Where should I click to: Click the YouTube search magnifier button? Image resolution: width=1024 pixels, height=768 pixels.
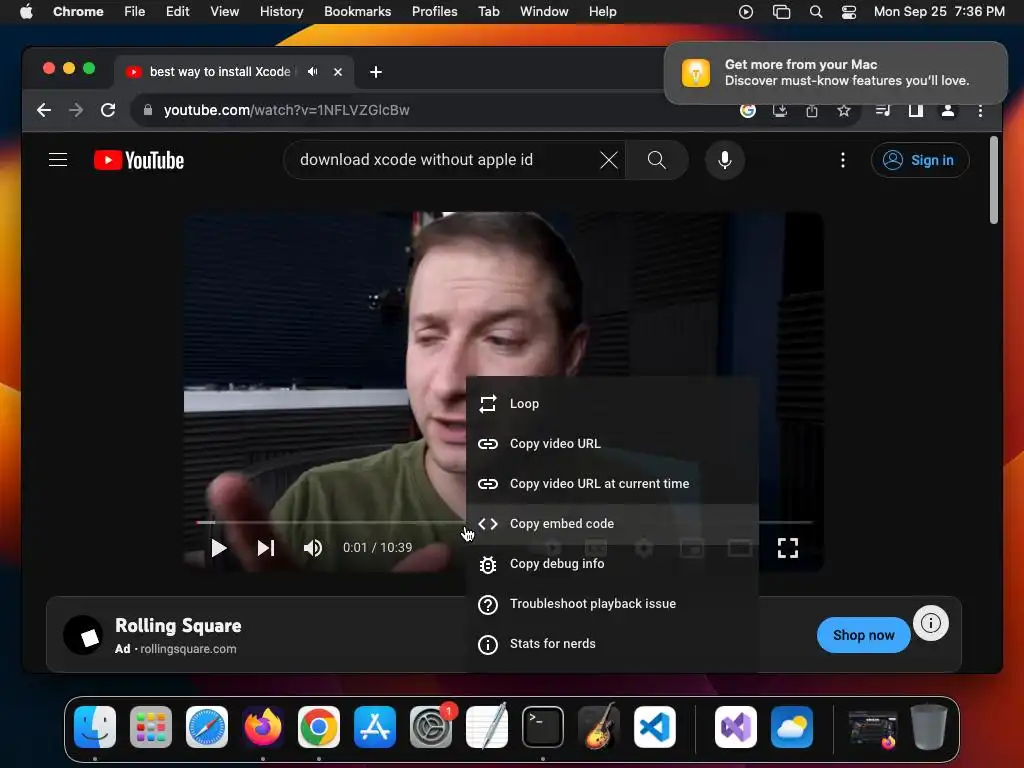(x=656, y=160)
